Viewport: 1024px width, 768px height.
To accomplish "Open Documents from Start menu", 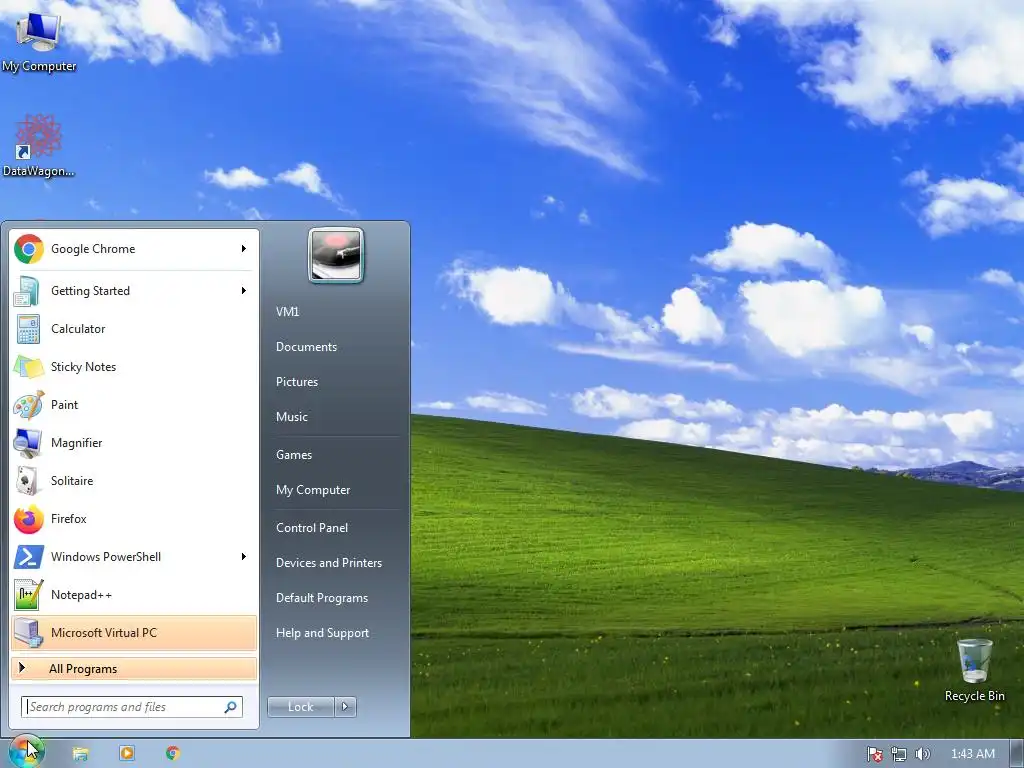I will pyautogui.click(x=306, y=347).
